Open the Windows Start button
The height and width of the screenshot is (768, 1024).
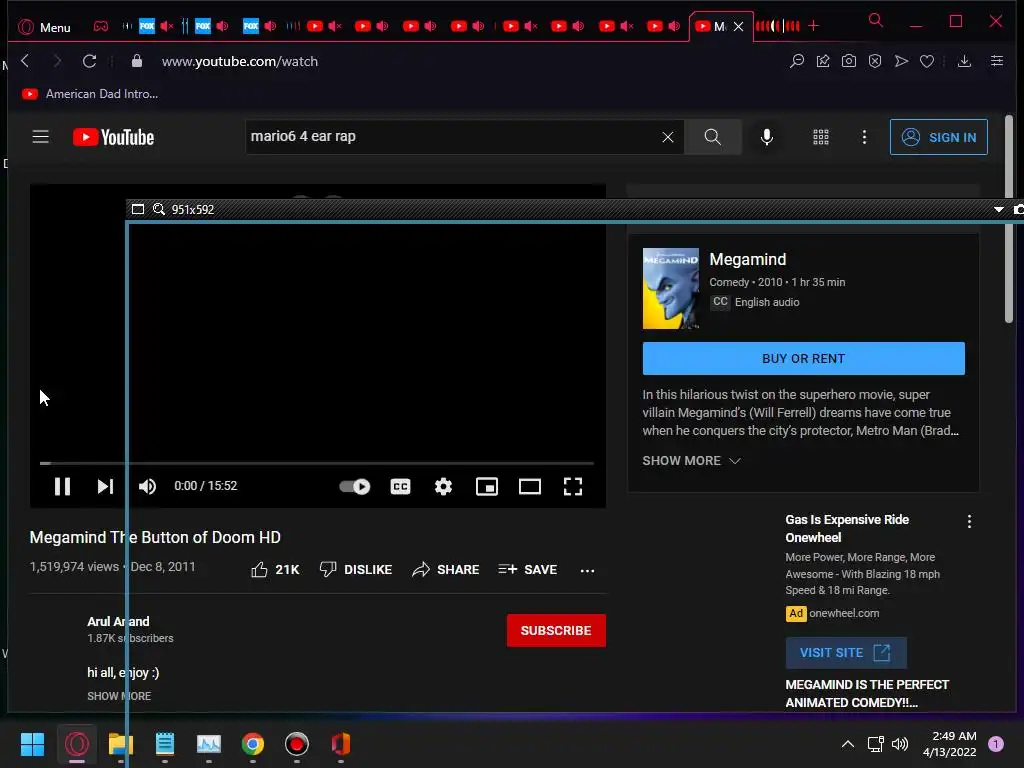32,744
